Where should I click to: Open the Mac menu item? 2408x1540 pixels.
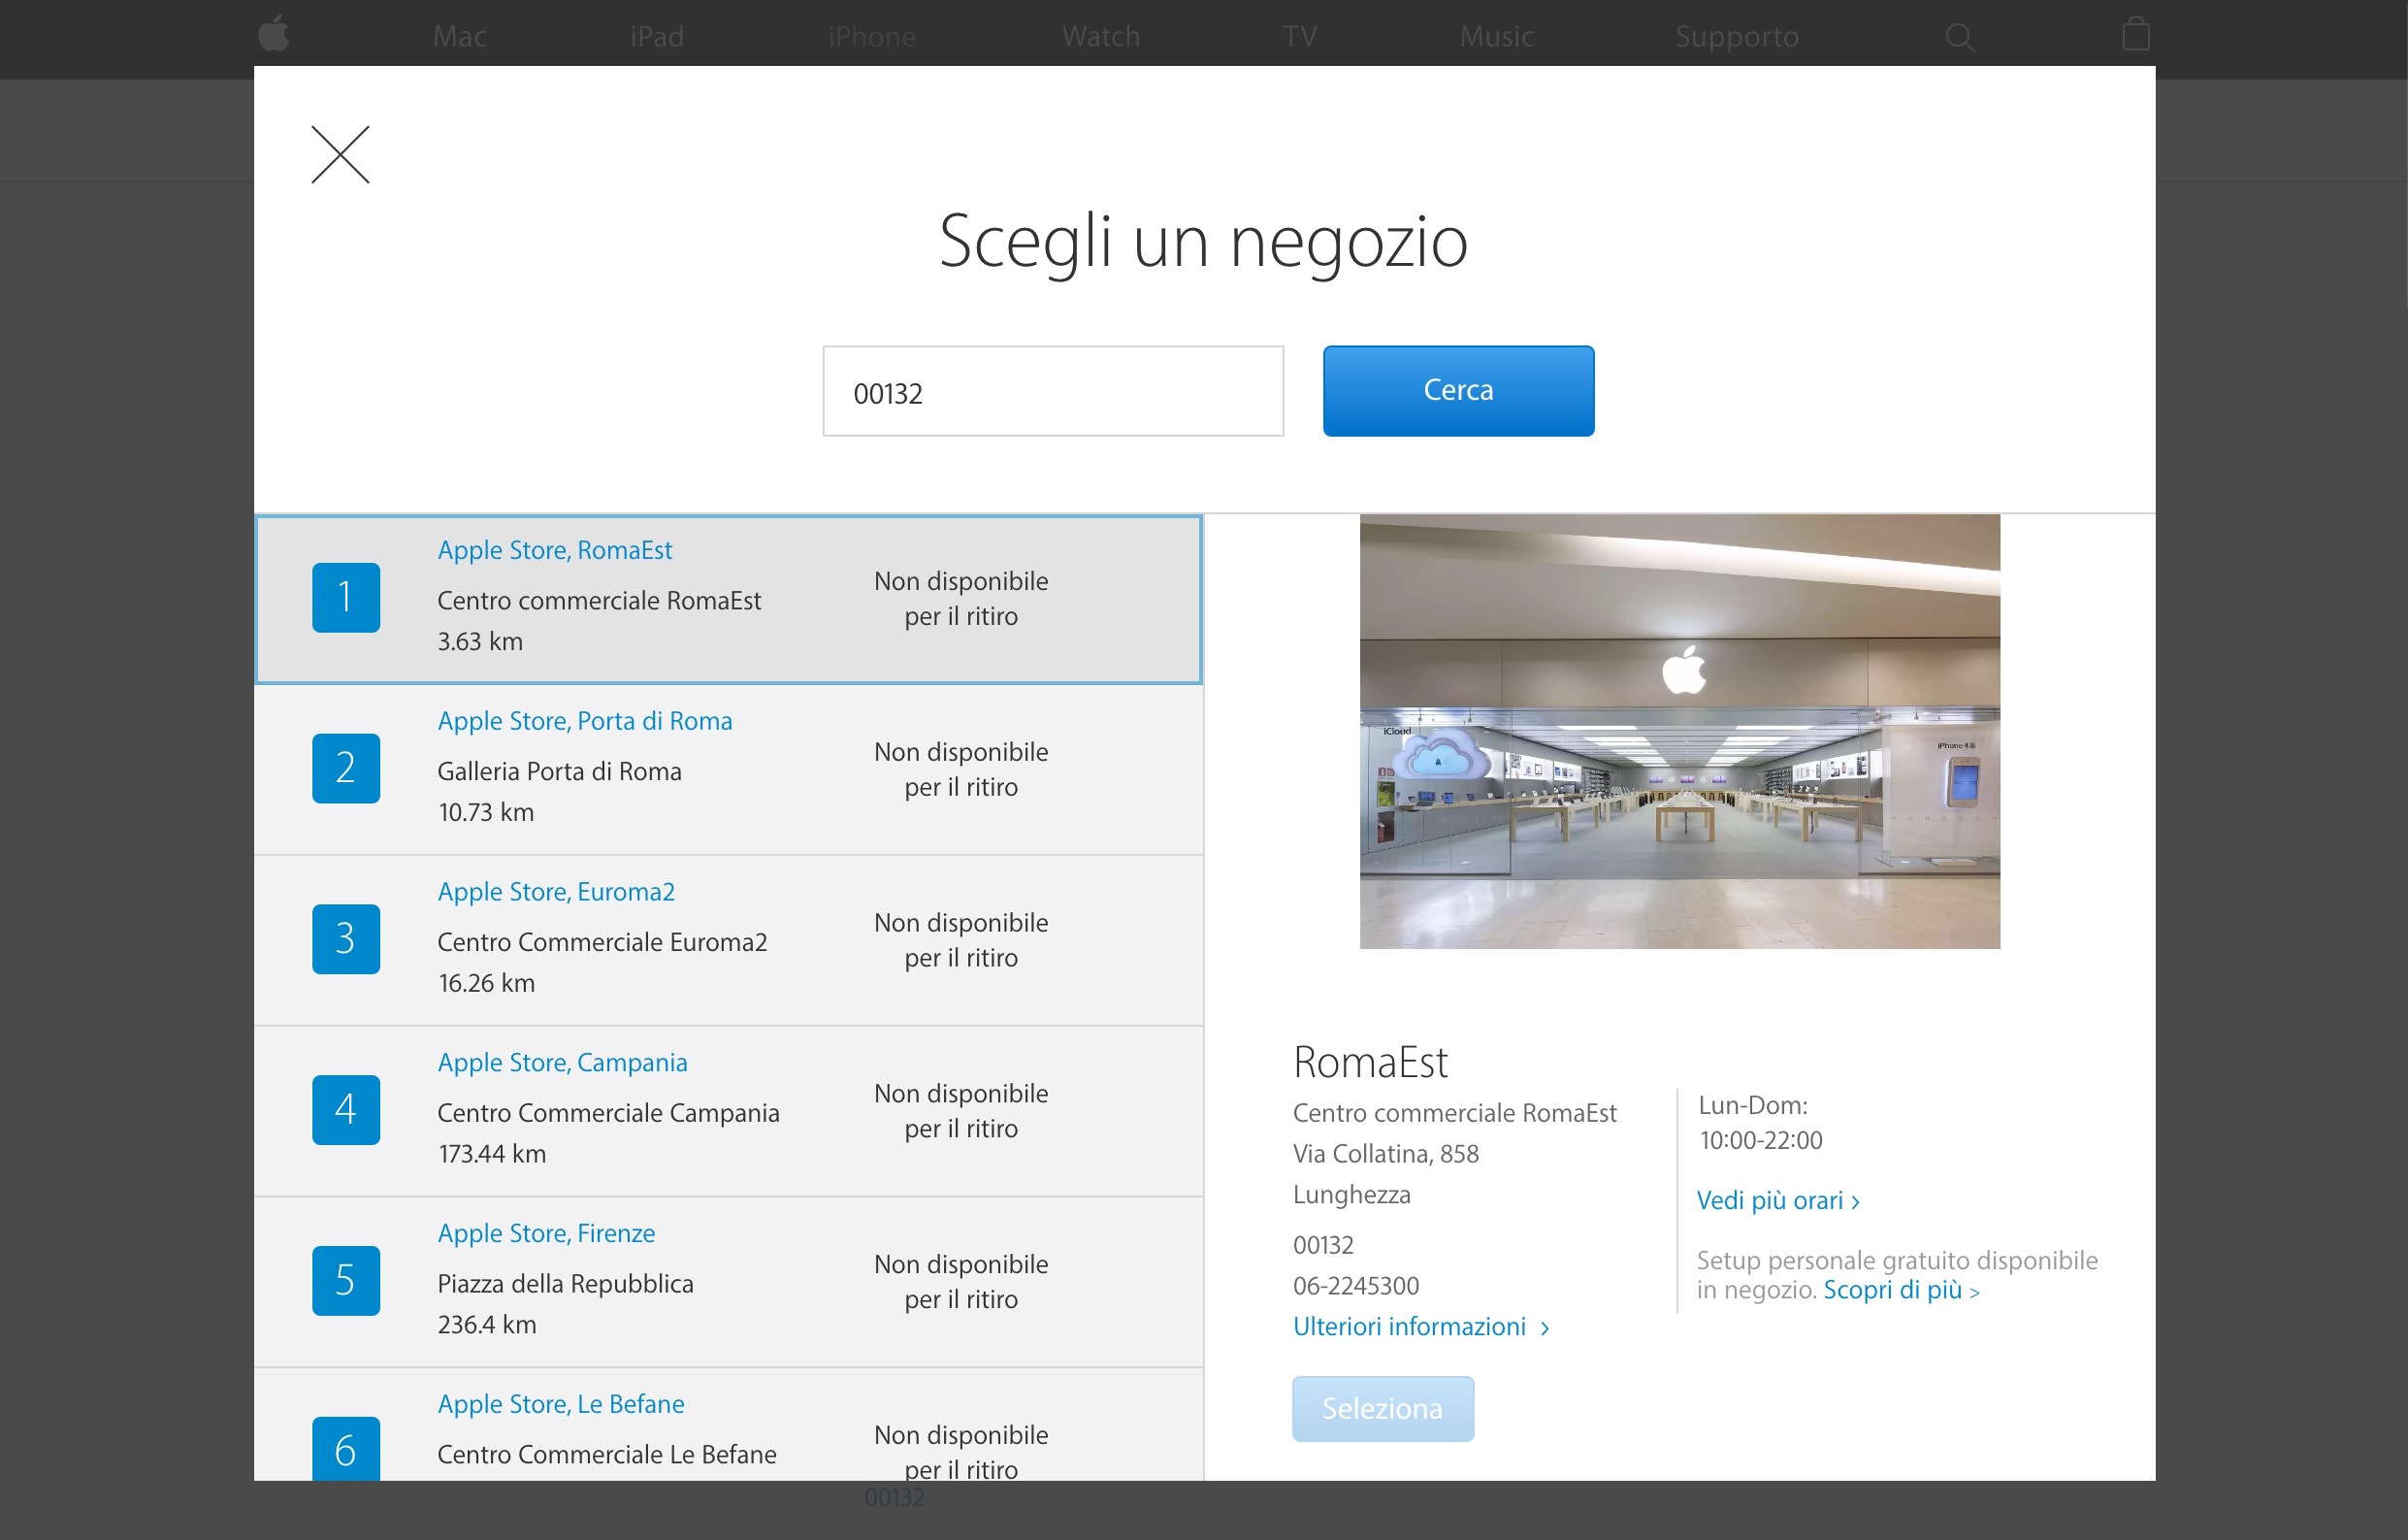coord(459,37)
